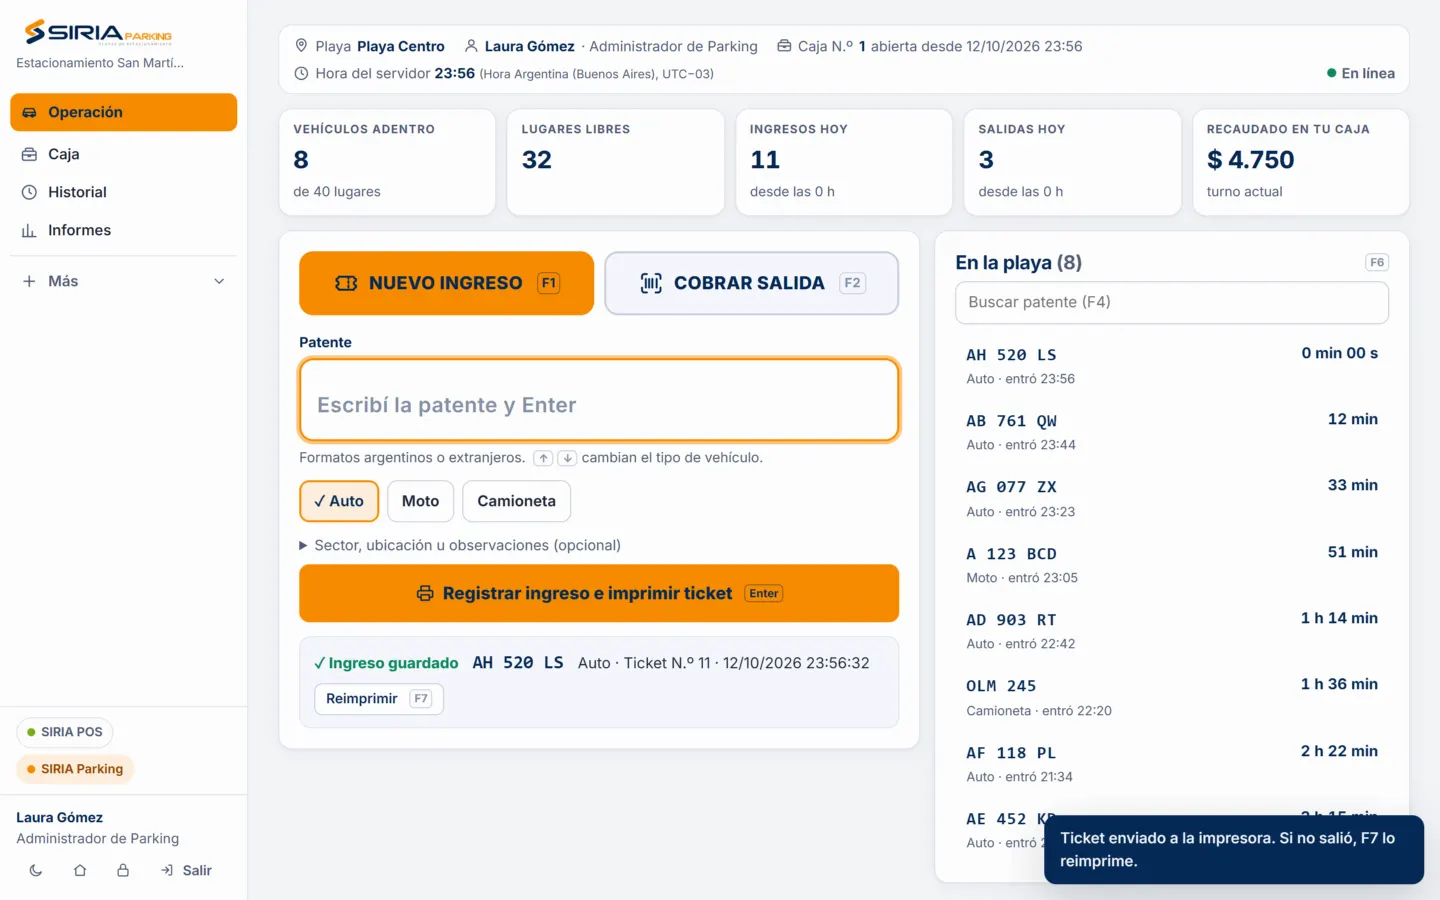Select the COBRAR SALIDA mode
The width and height of the screenshot is (1440, 900).
[x=751, y=283]
